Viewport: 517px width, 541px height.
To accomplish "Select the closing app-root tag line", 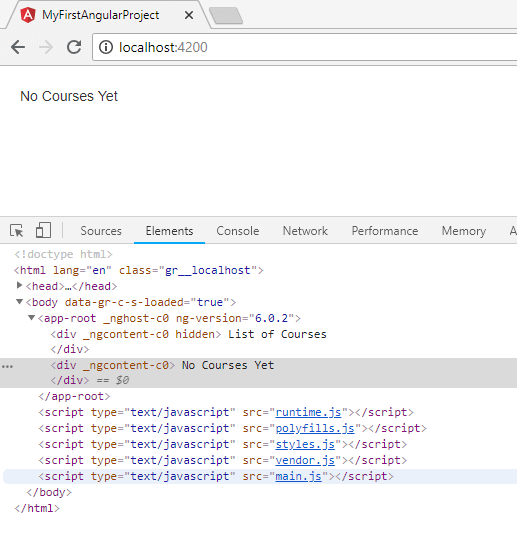I will point(74,396).
